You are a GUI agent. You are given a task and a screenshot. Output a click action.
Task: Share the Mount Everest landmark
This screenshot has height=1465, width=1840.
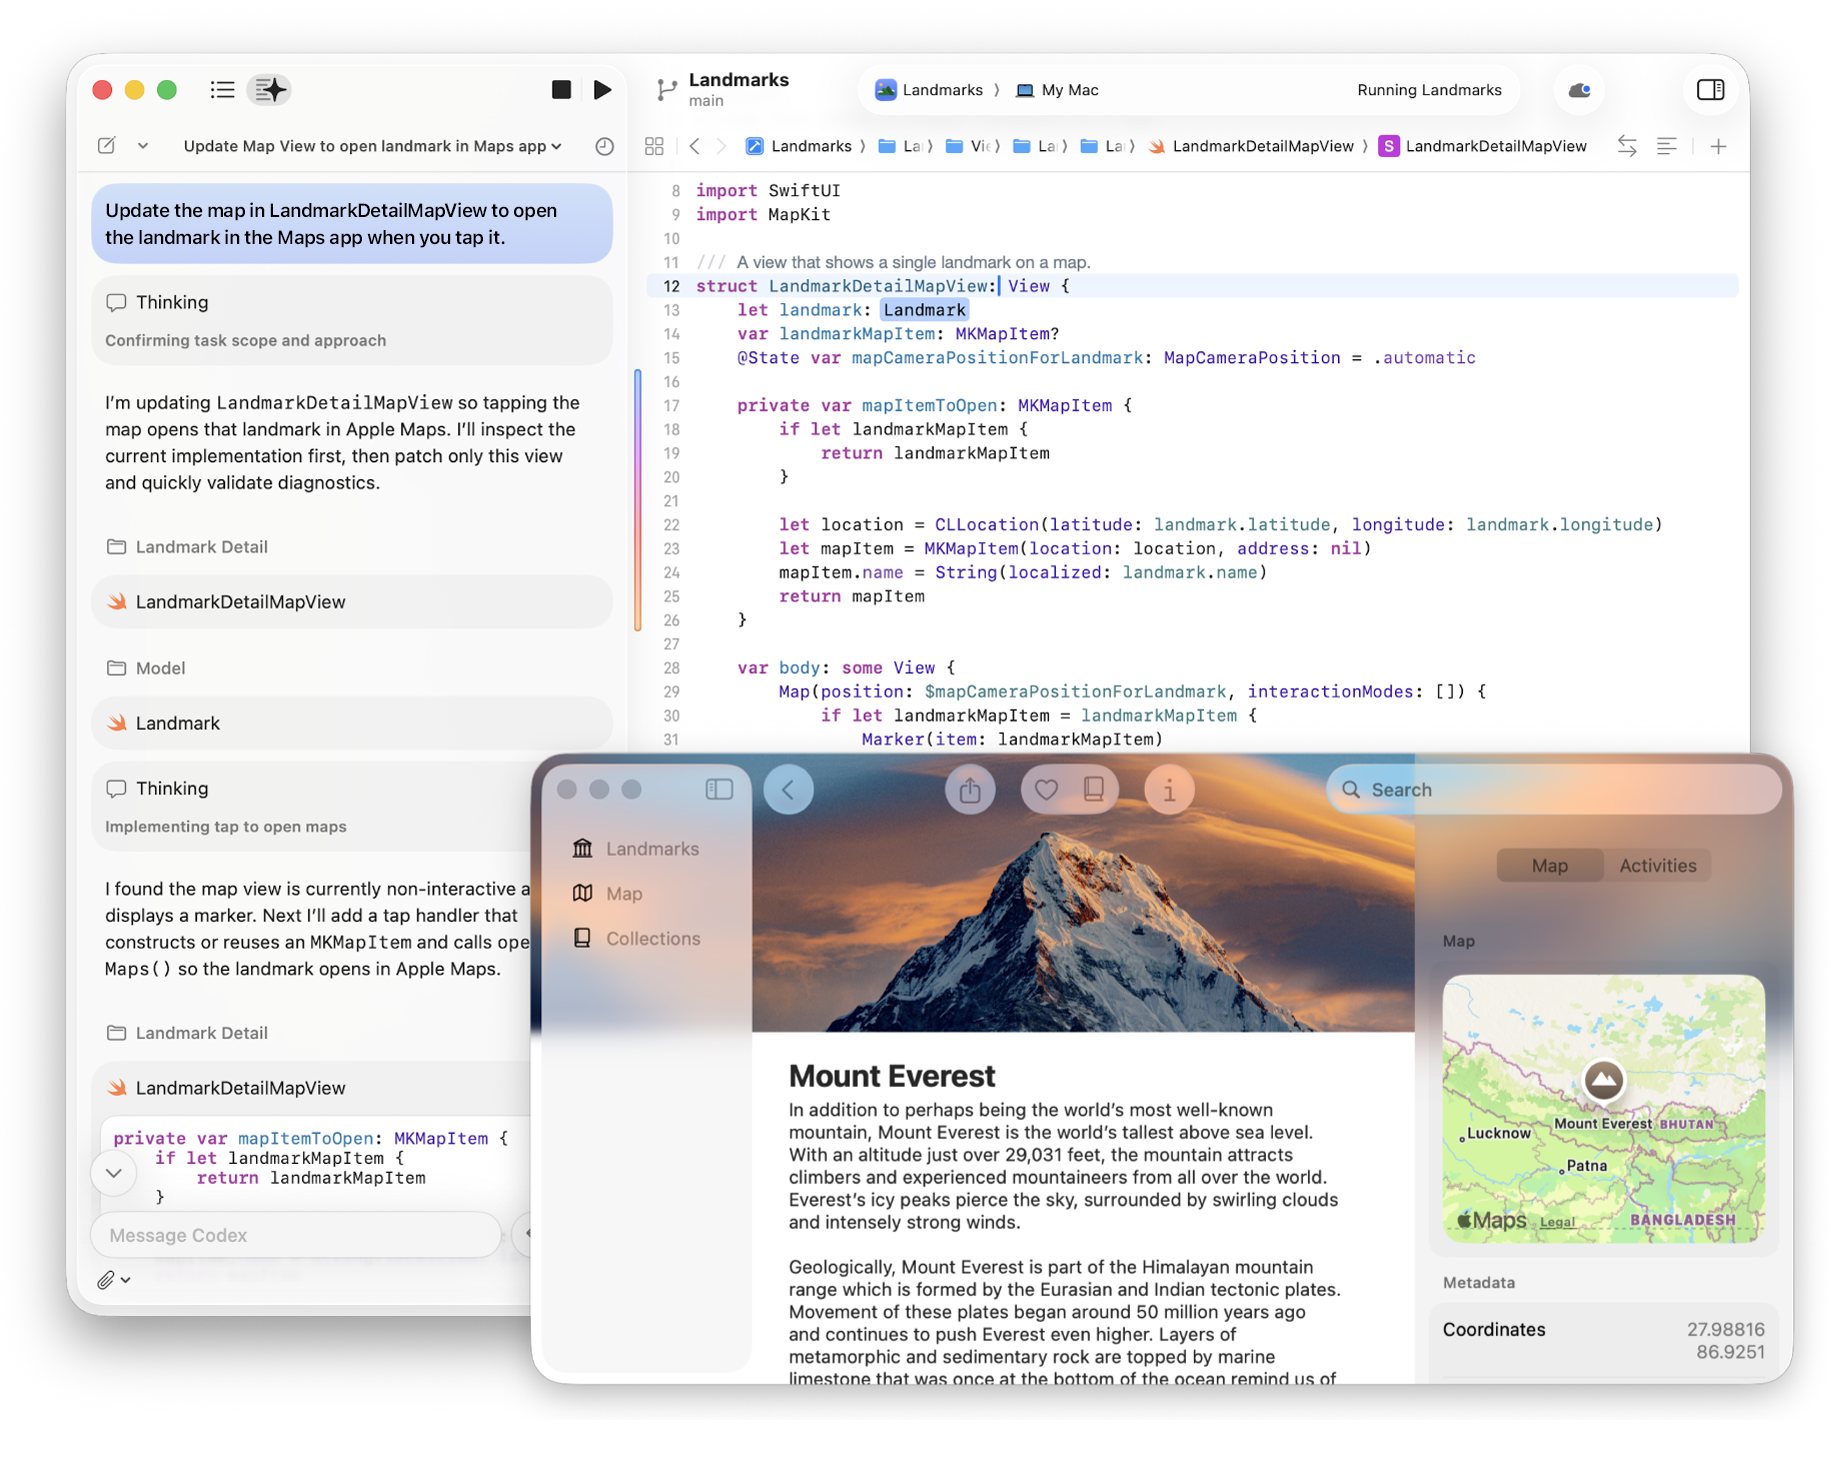pos(969,789)
